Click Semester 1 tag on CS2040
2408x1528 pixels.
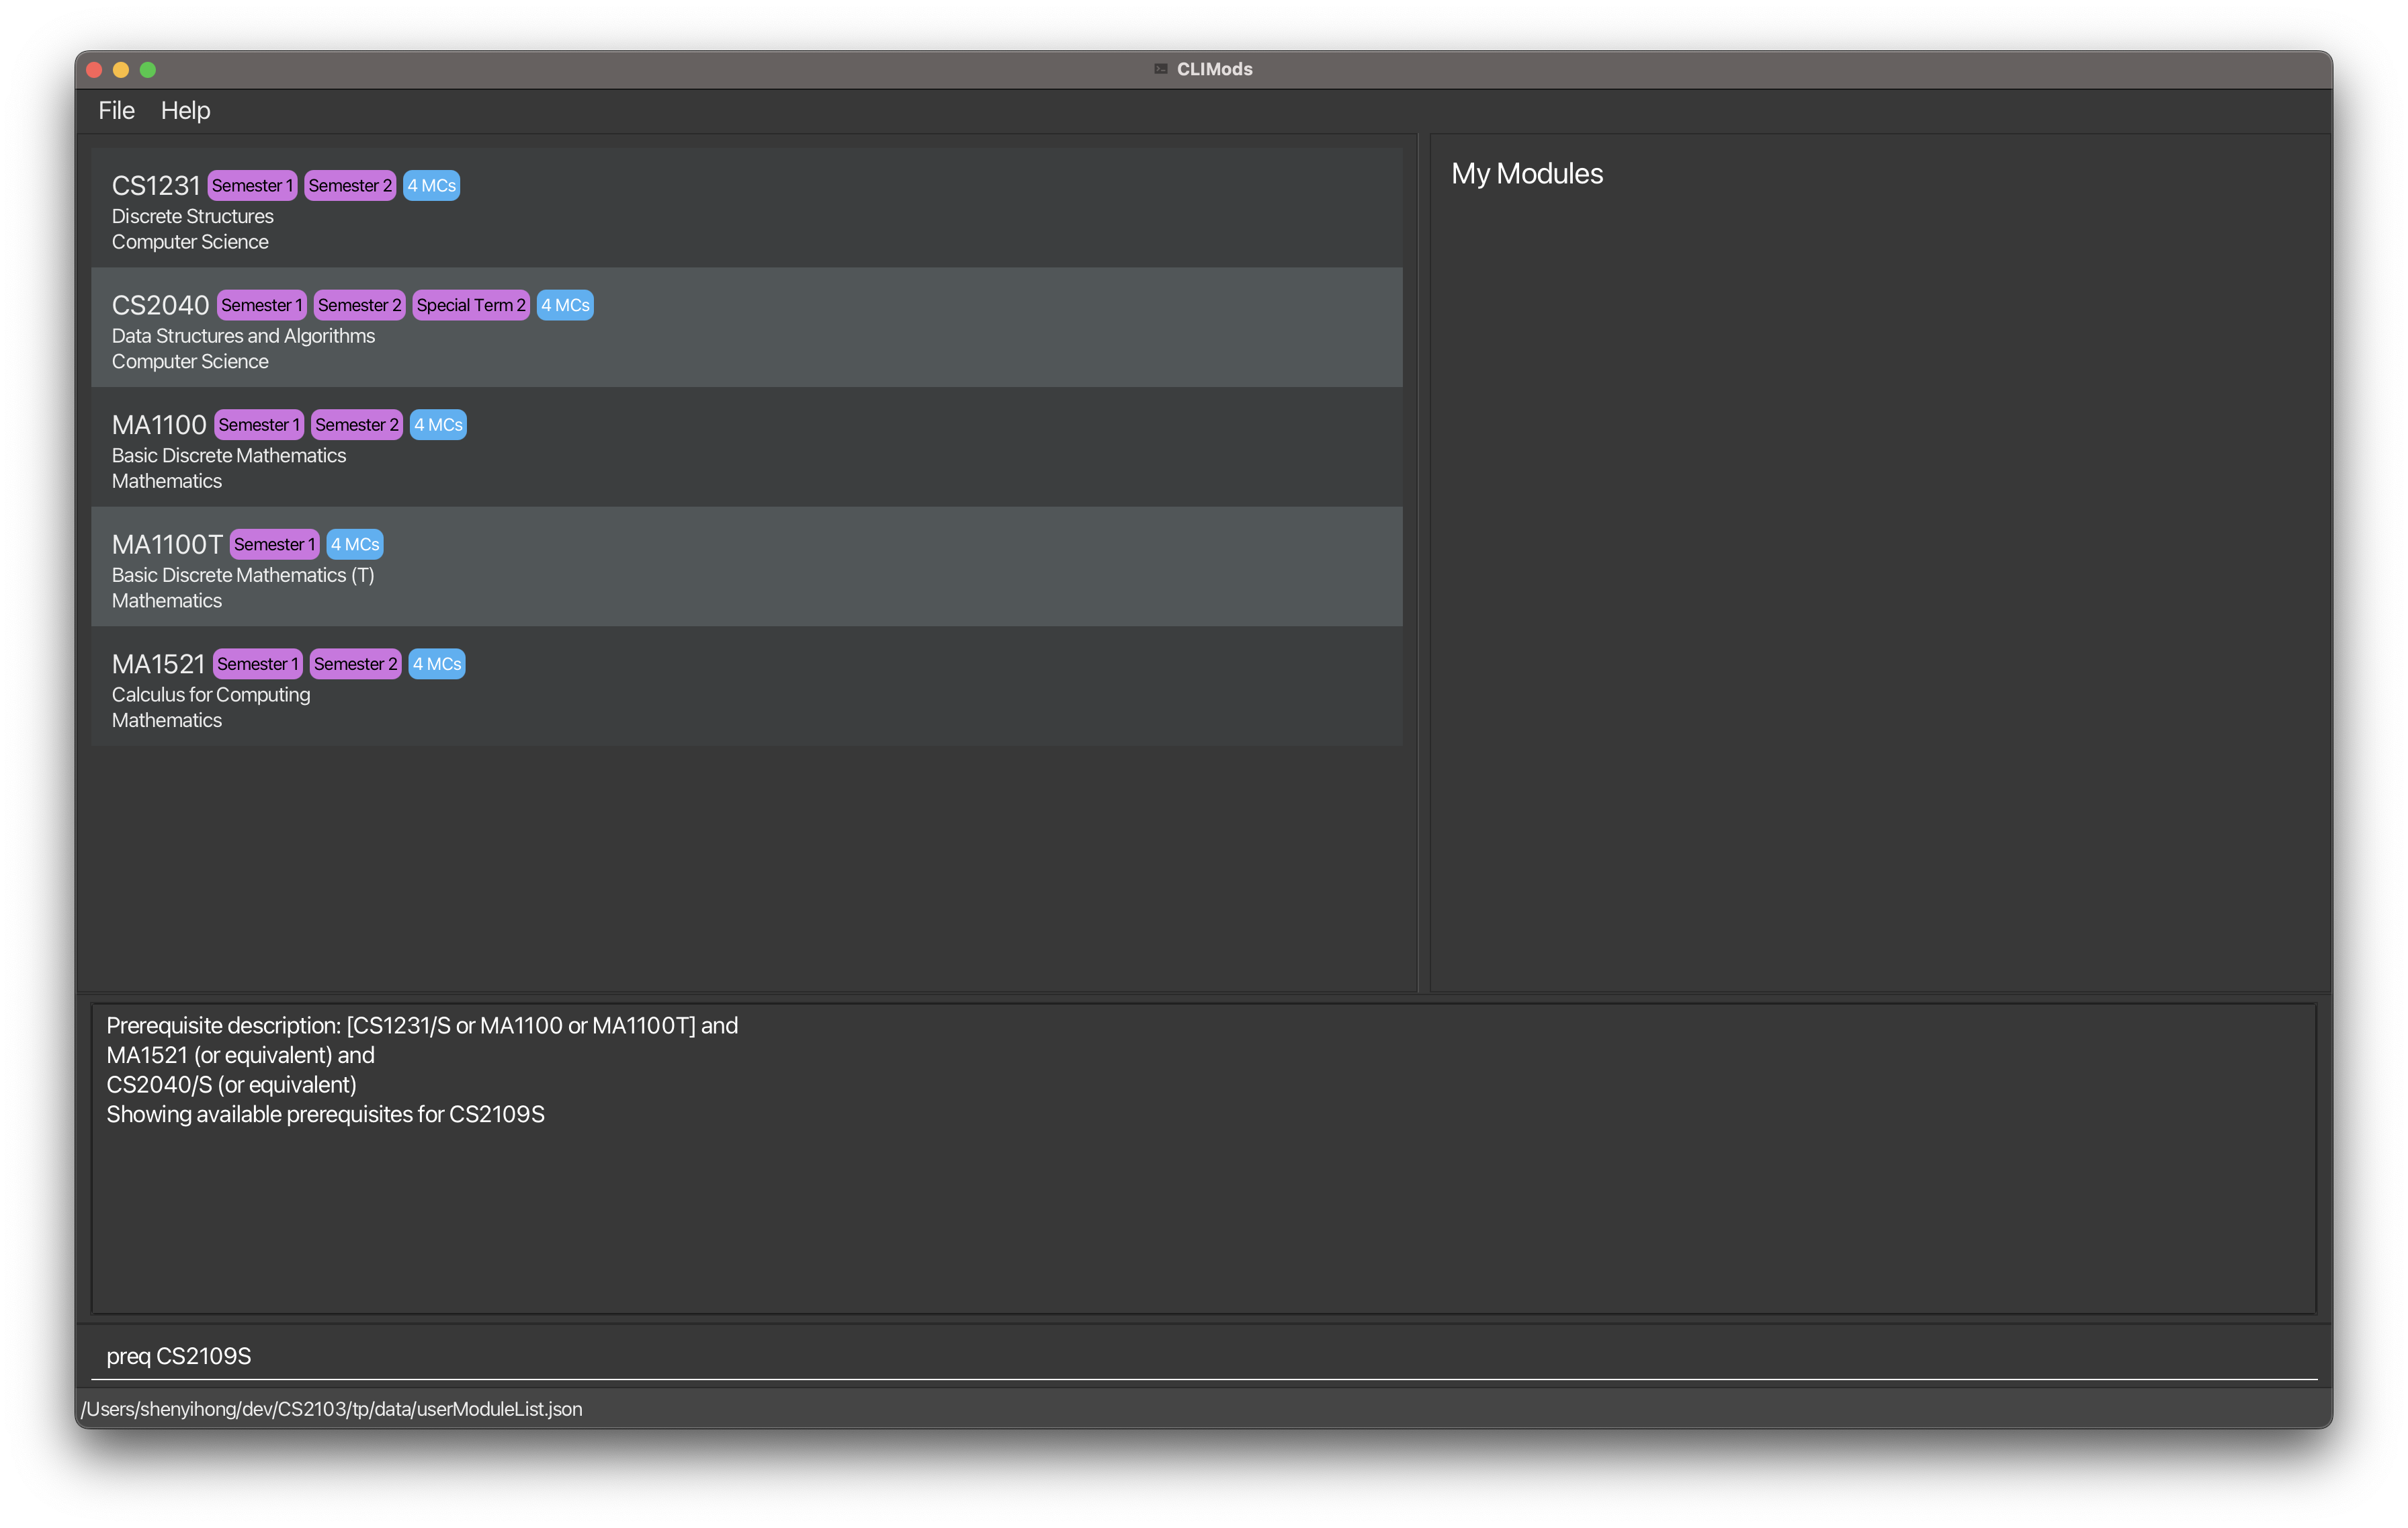[x=262, y=305]
